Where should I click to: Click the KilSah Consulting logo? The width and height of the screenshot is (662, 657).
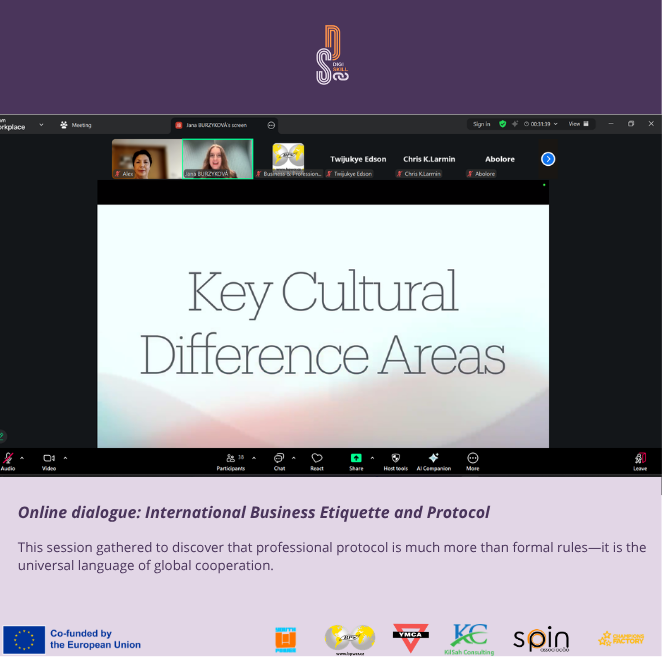pos(469,639)
